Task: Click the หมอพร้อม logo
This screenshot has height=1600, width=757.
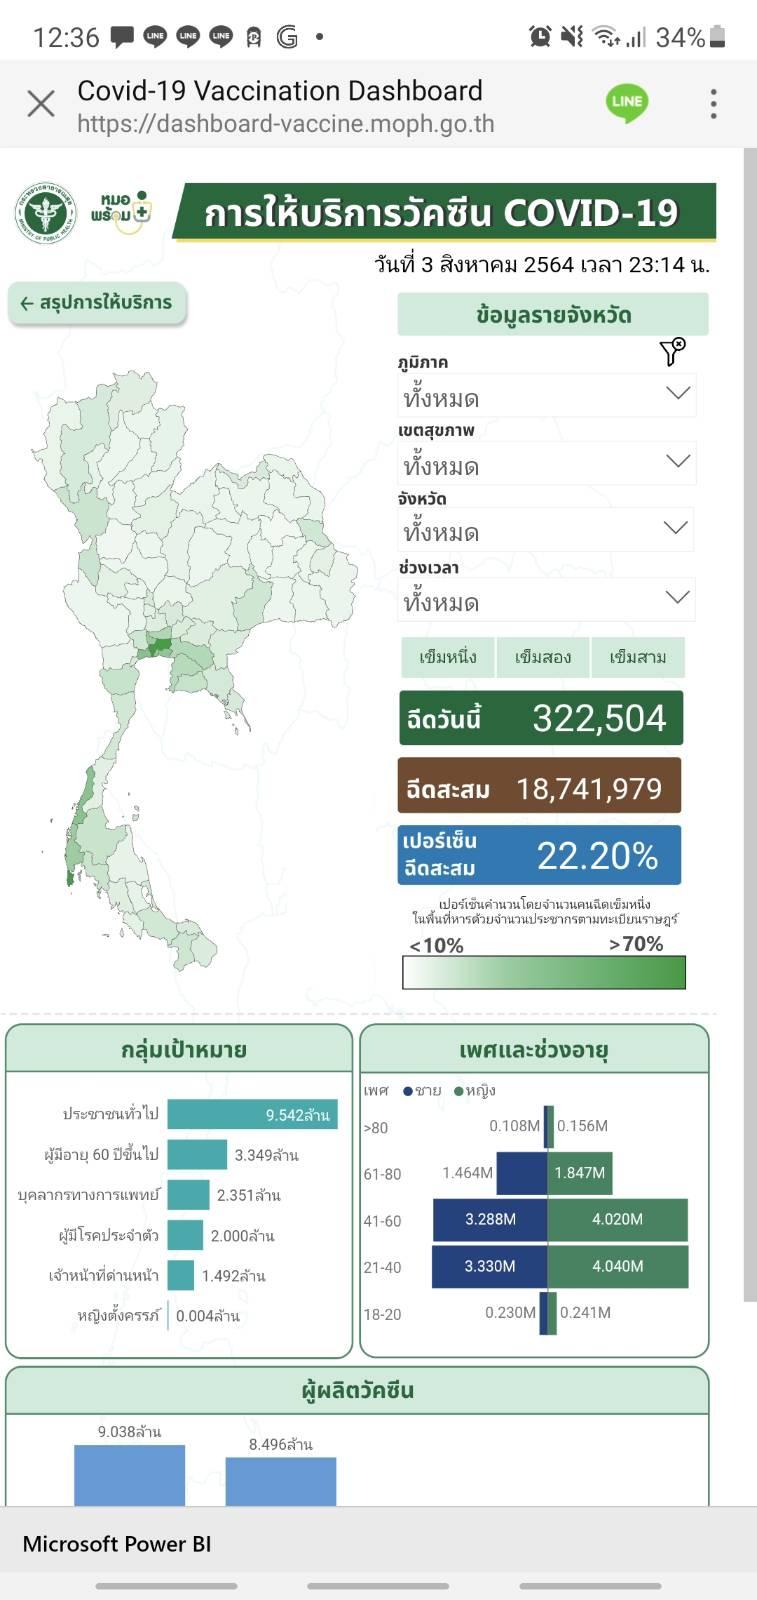Action: click(x=121, y=212)
